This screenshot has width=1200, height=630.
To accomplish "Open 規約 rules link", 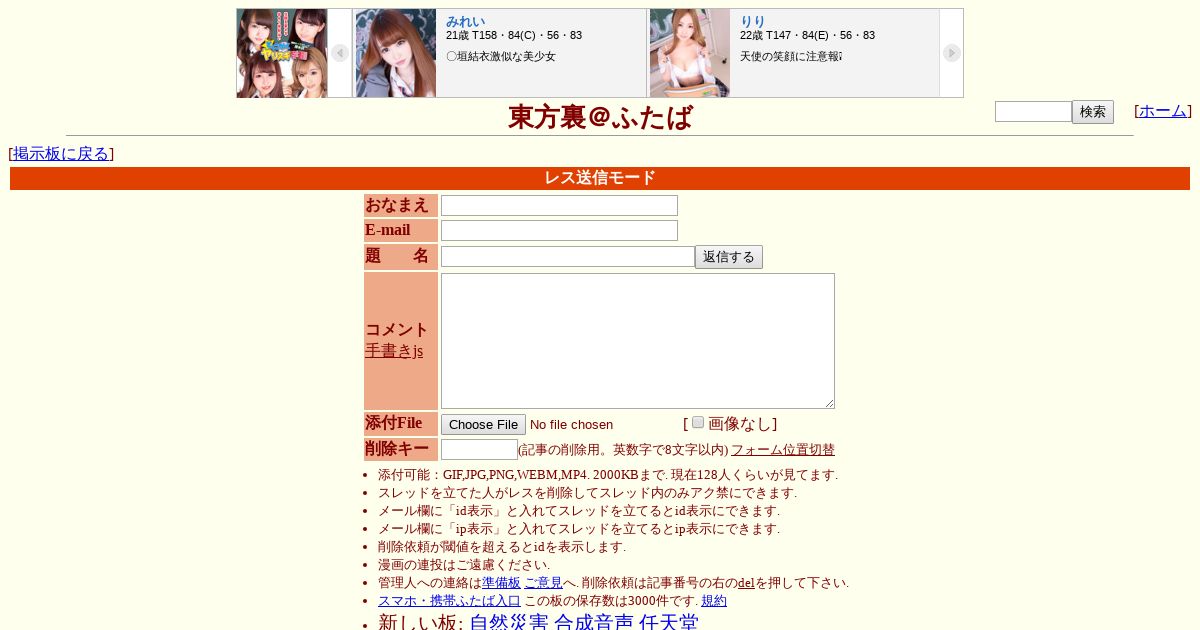I will (x=714, y=601).
